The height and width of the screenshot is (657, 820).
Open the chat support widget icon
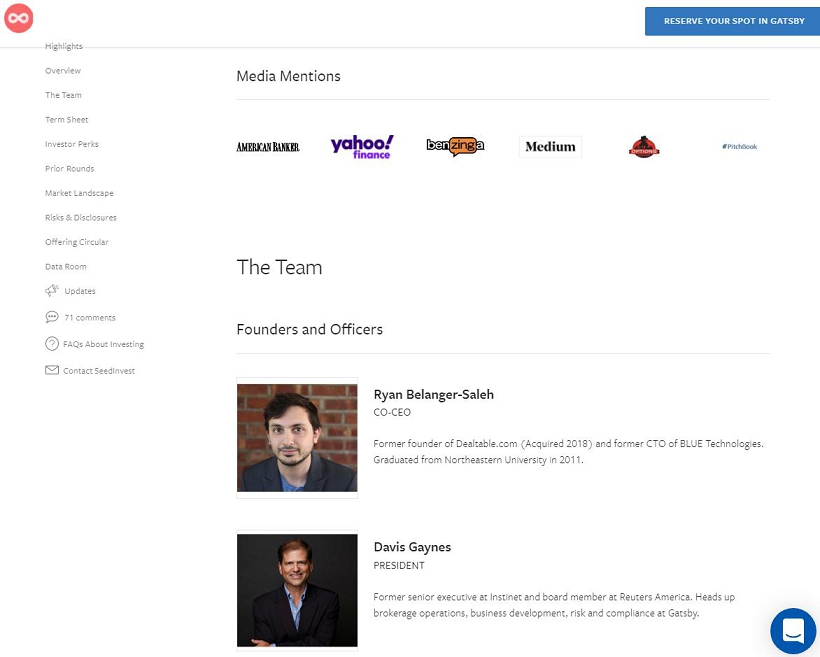tap(793, 631)
